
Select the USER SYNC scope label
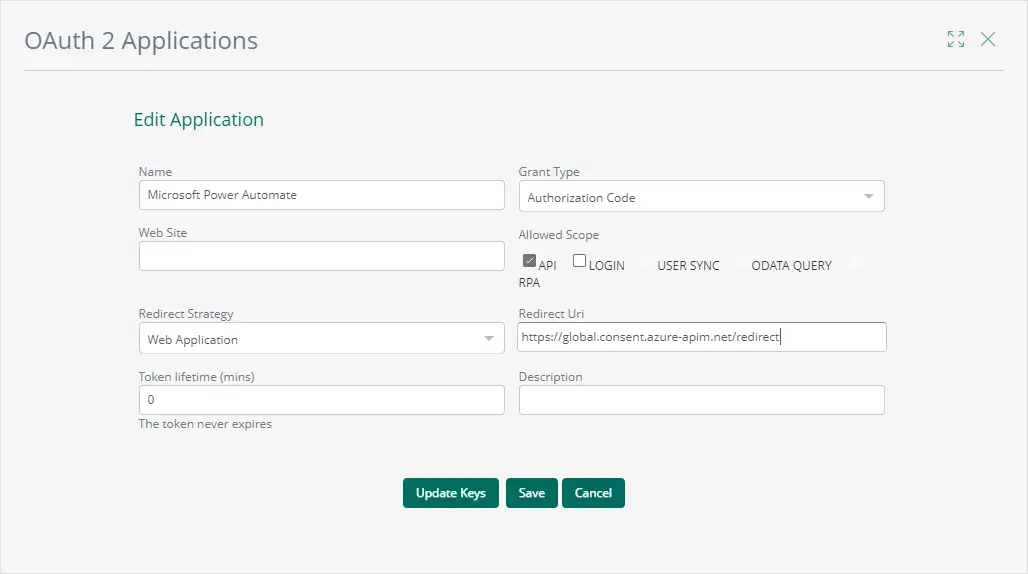point(688,265)
